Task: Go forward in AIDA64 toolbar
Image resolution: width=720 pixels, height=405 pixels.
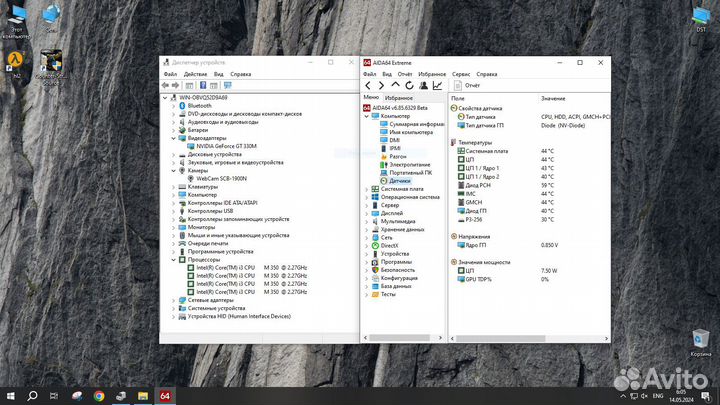Action: tap(381, 85)
